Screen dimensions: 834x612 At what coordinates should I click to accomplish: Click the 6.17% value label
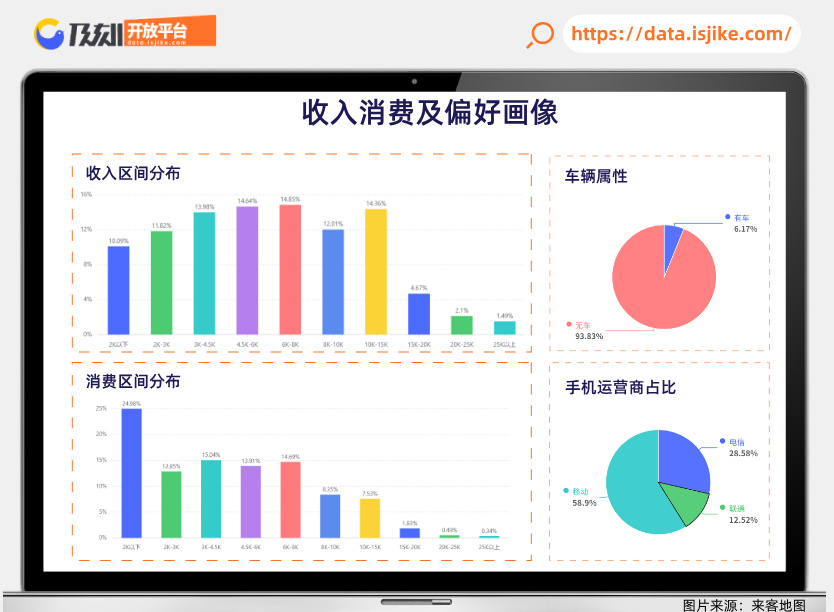[x=746, y=229]
